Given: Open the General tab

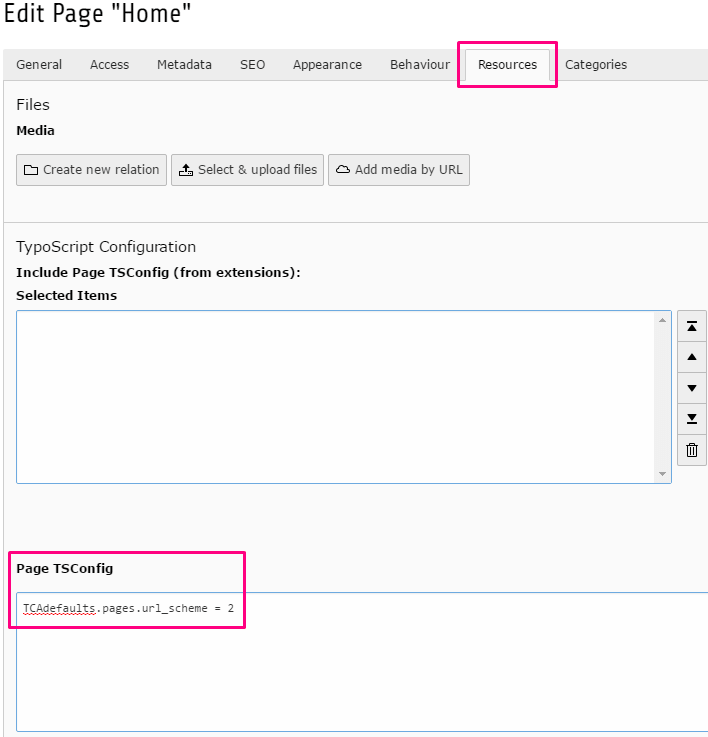Looking at the screenshot, I should (x=39, y=65).
